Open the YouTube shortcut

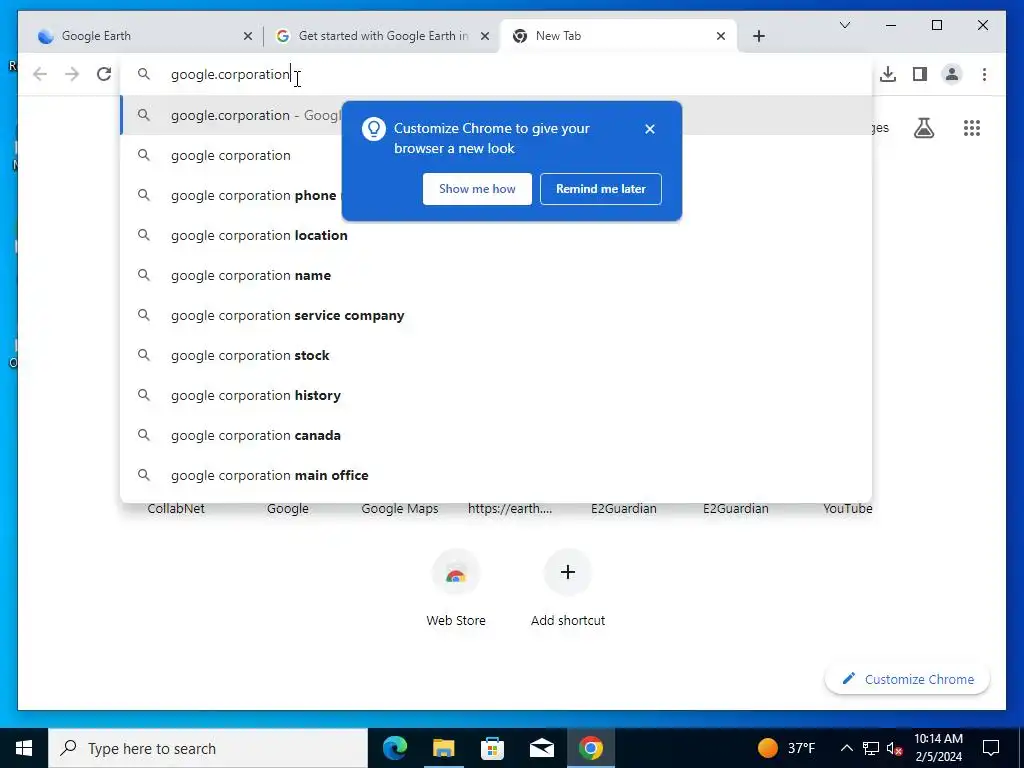[x=848, y=508]
